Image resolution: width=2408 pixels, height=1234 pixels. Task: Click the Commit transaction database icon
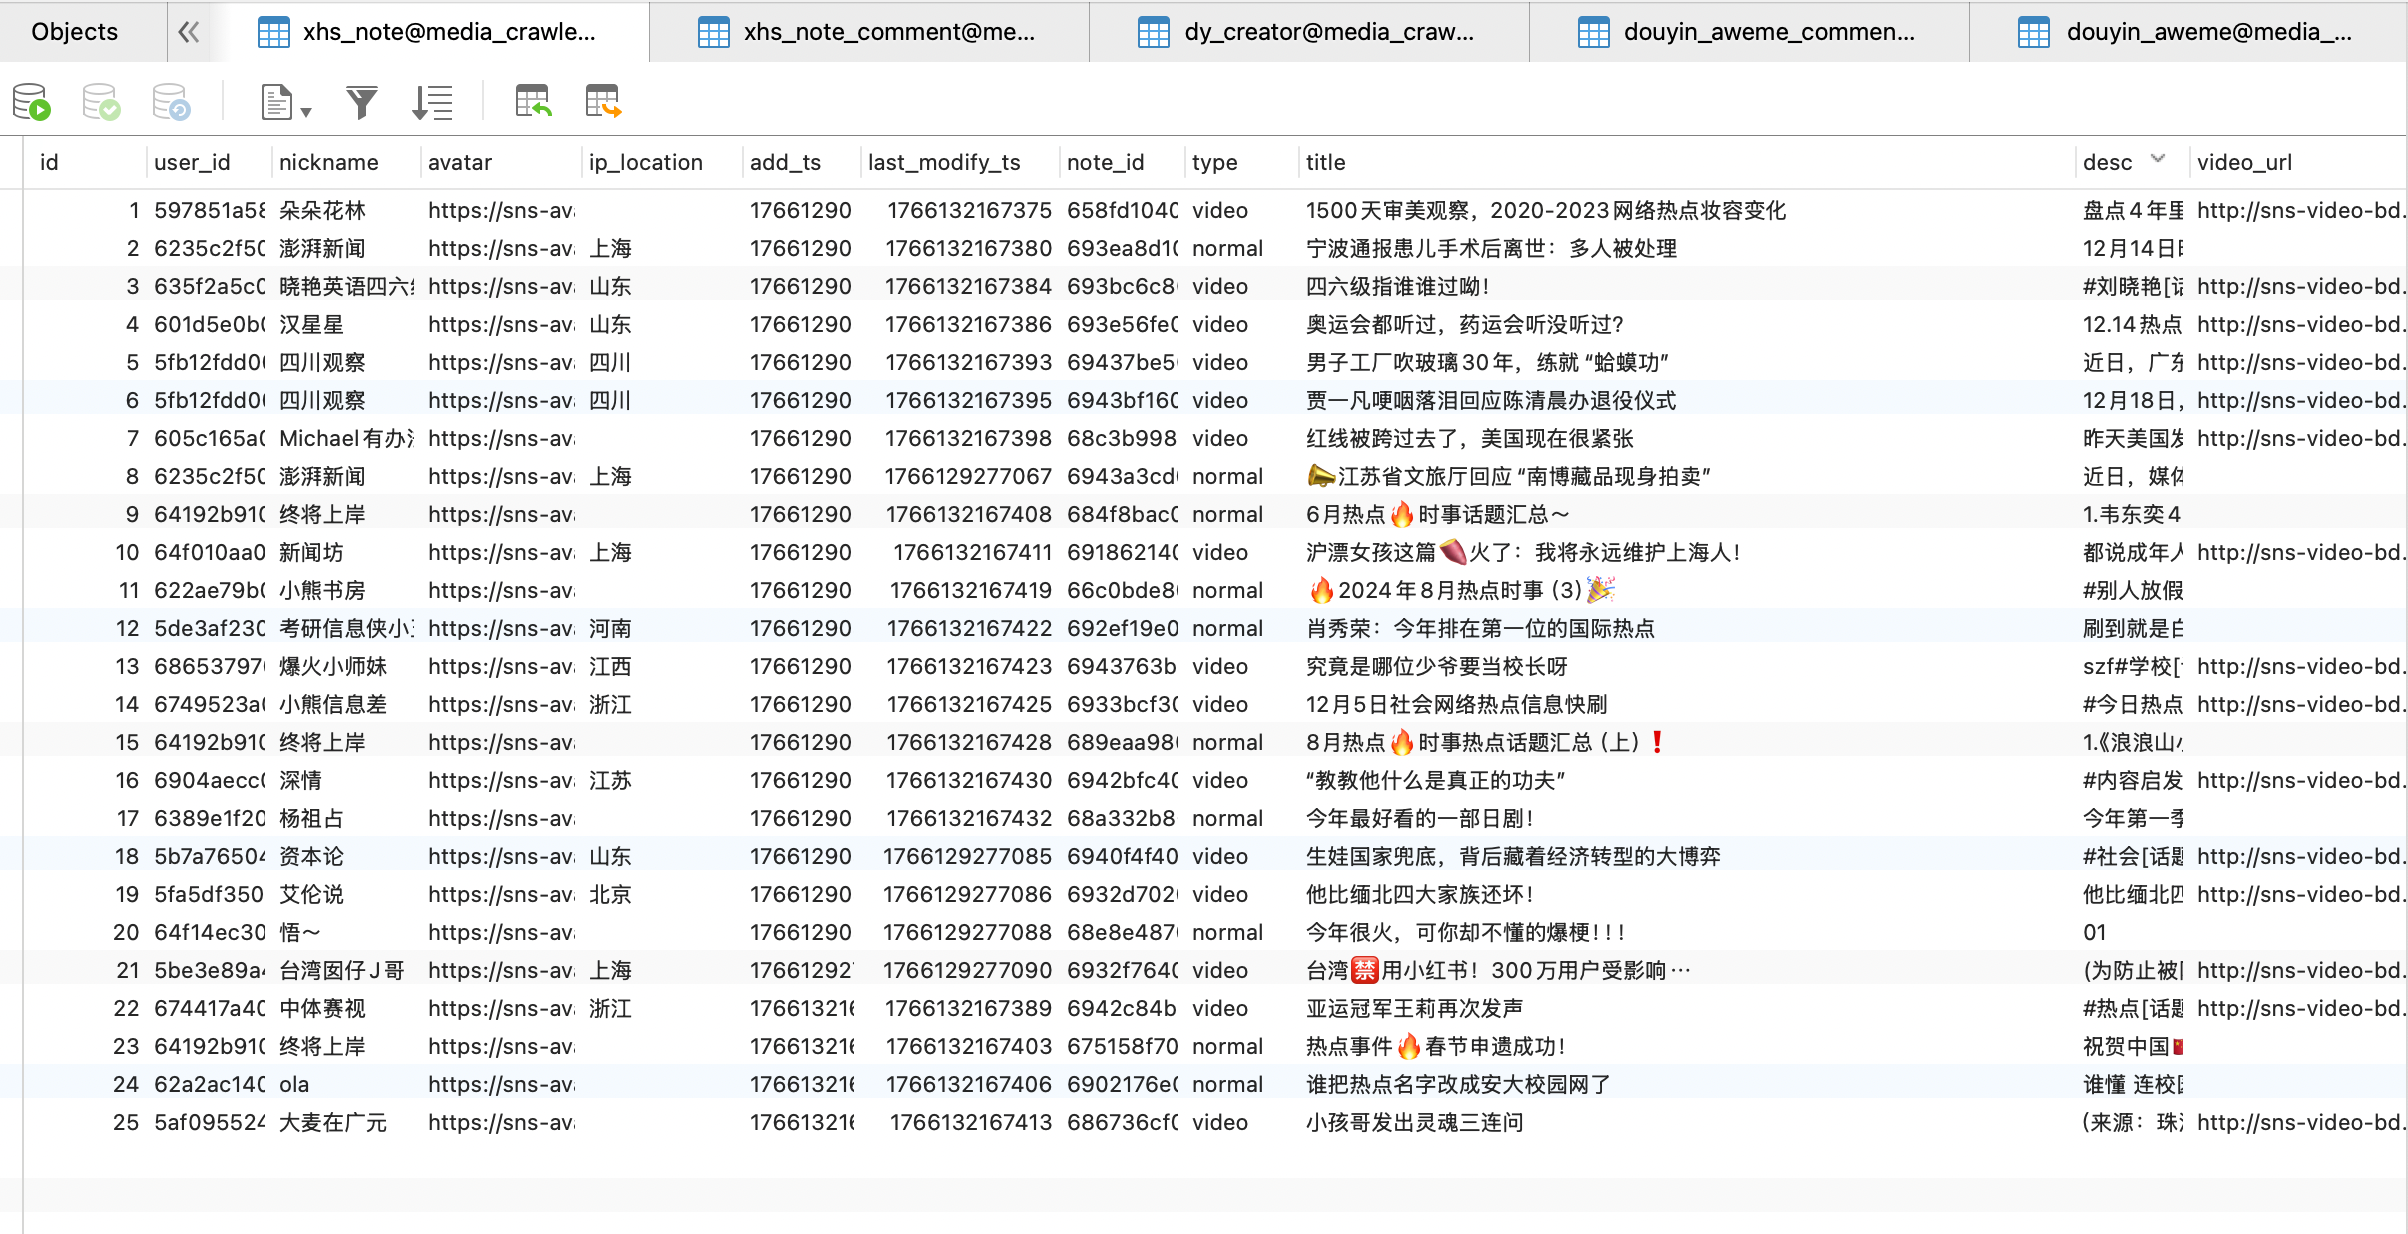coord(101,102)
